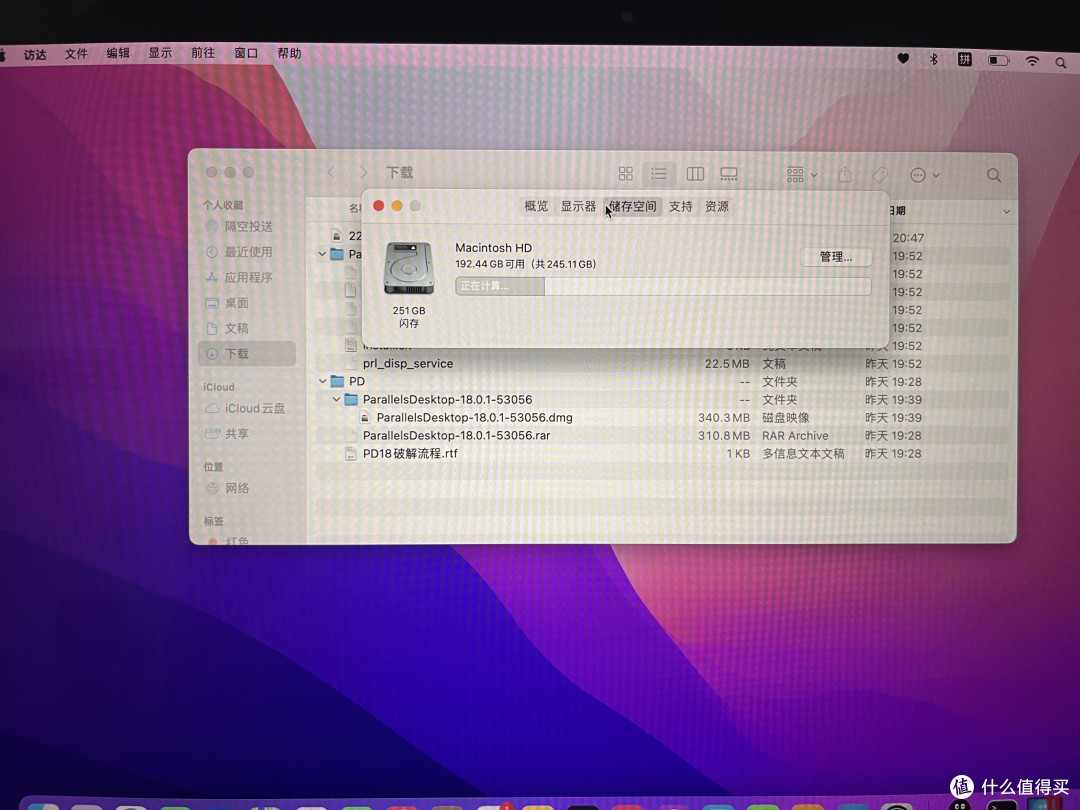
Task: Click the Wi-Fi icon in menu bar
Action: point(1032,61)
